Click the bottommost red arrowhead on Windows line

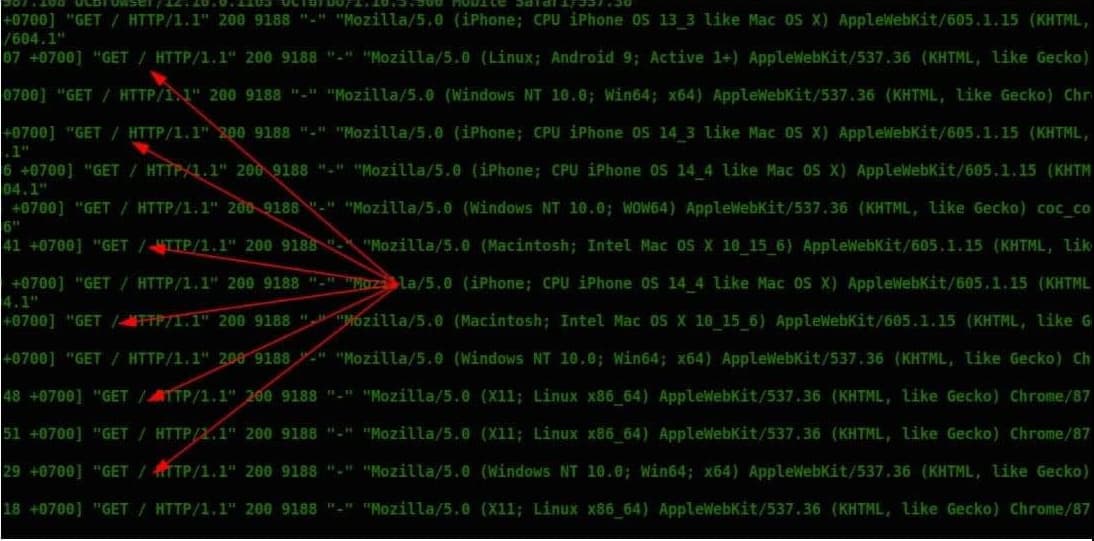click(160, 467)
